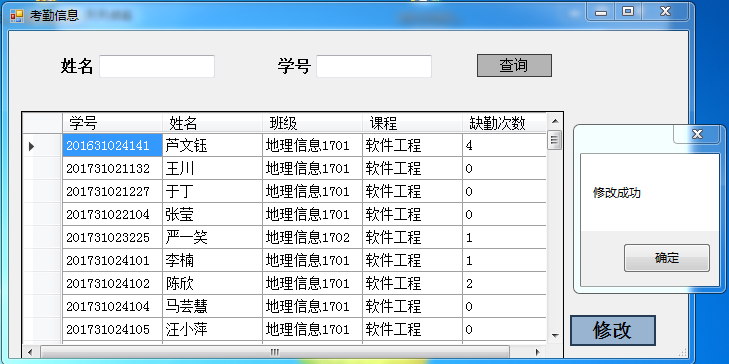The width and height of the screenshot is (729, 364).
Task: Select cell 201631024141
Action: 113,146
